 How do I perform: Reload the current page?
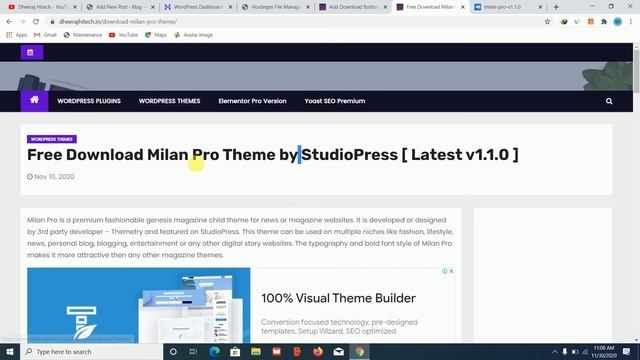[x=36, y=22]
